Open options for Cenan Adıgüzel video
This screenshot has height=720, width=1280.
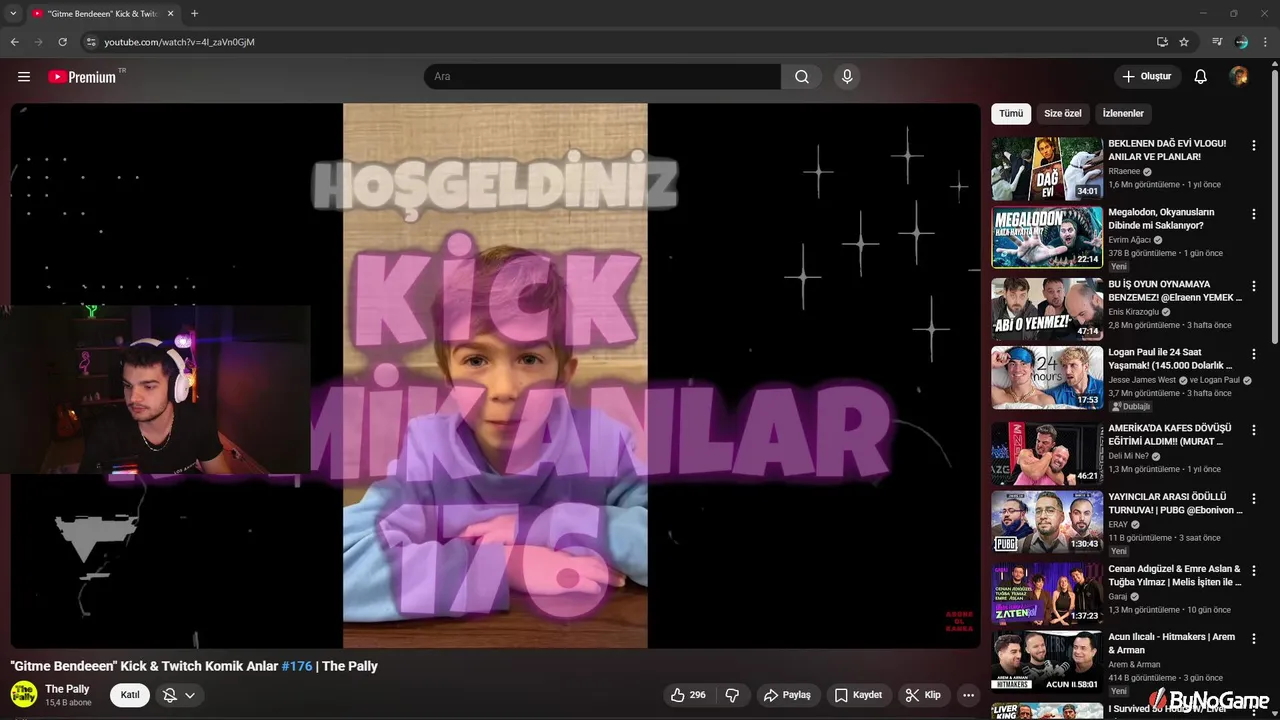pos(1253,570)
